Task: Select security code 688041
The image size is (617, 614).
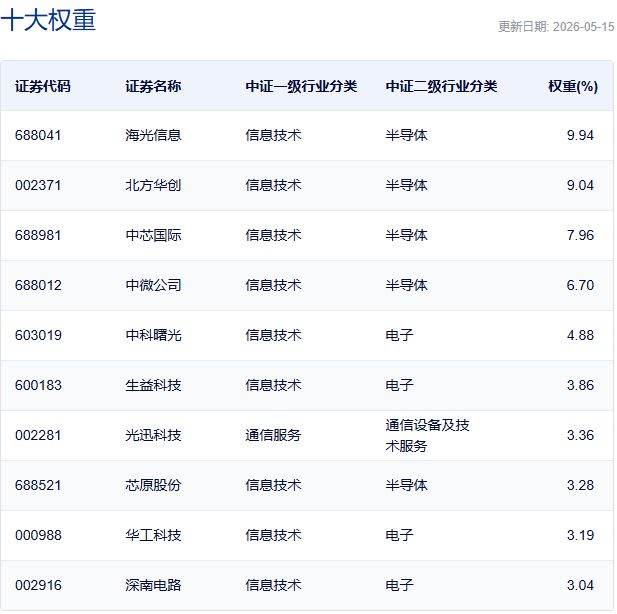Action: [x=38, y=135]
